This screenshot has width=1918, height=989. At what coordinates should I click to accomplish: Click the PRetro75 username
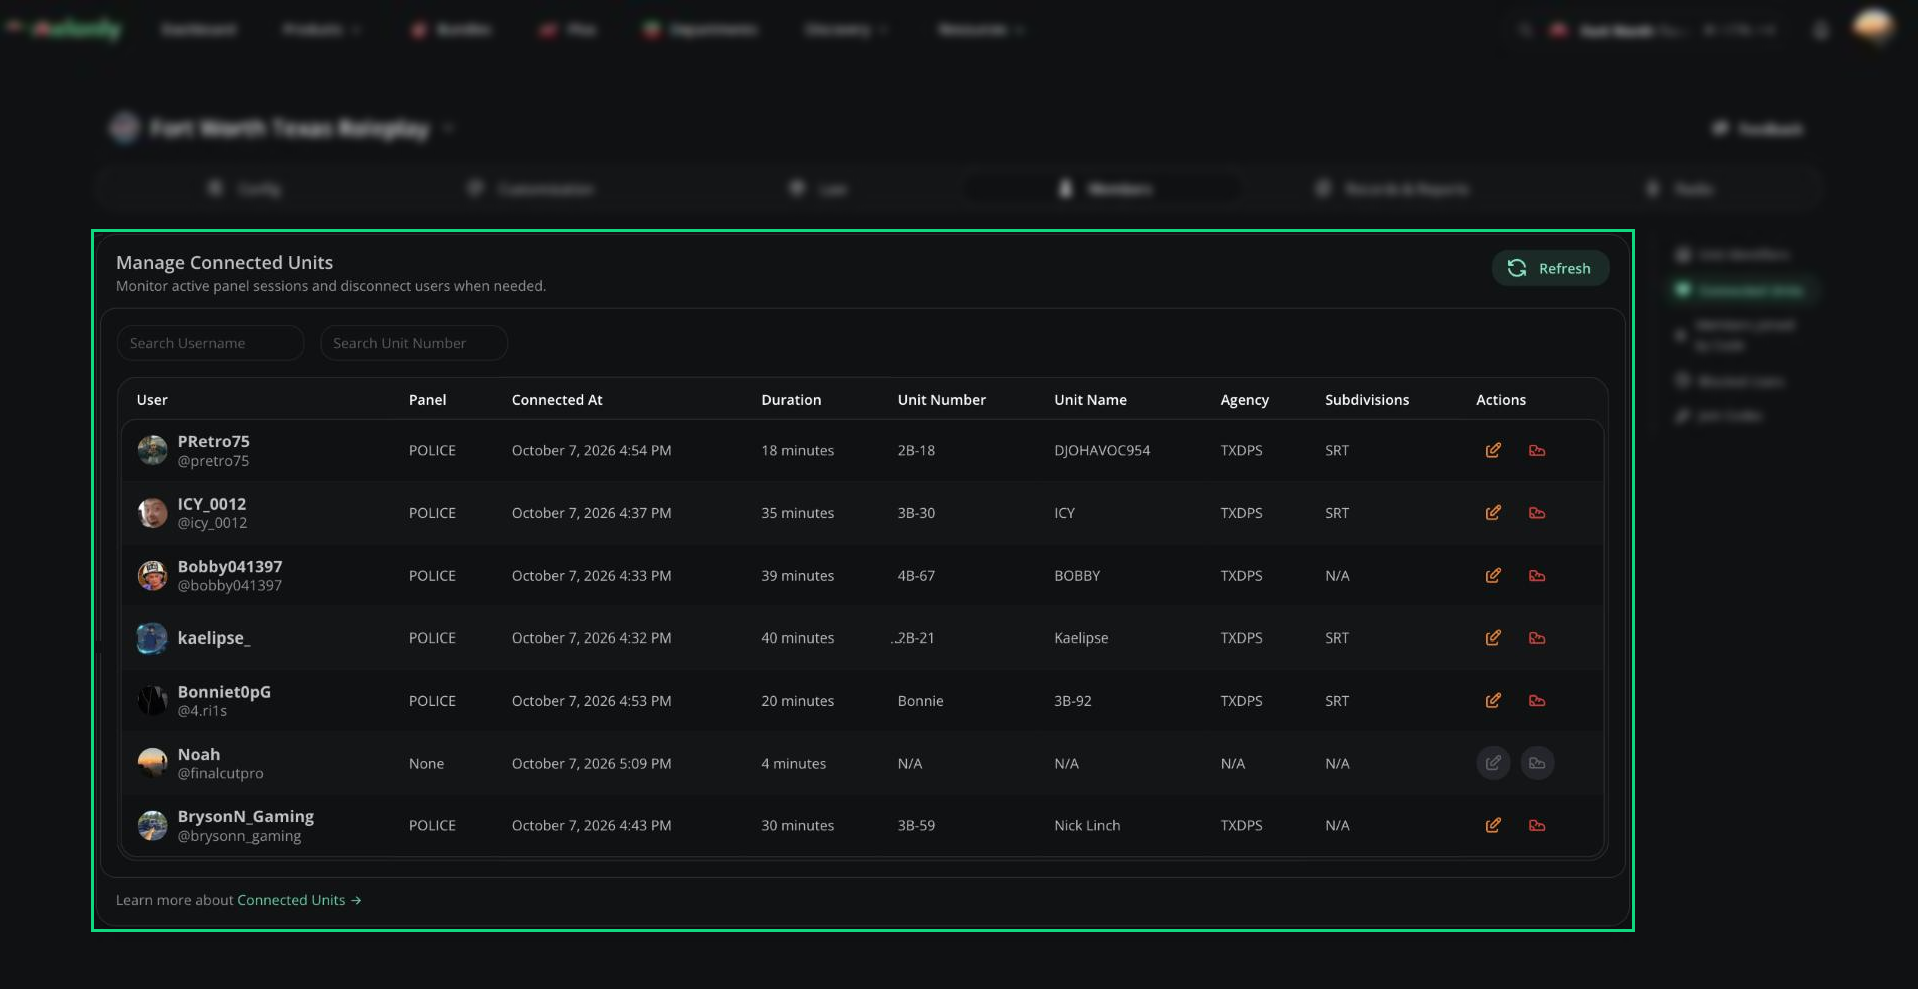tap(214, 441)
